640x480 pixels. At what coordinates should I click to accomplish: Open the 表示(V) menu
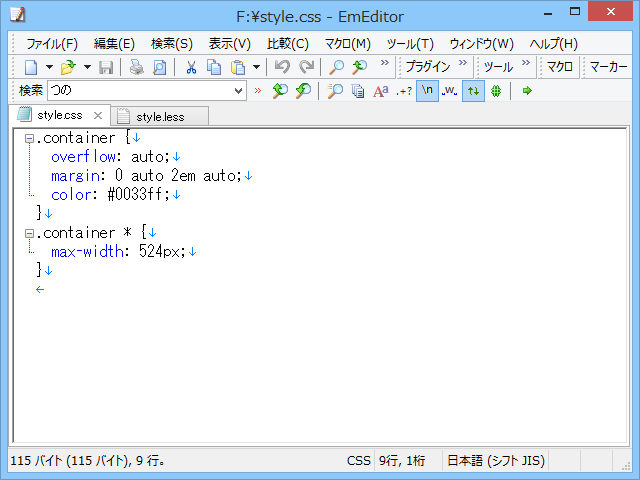(x=229, y=44)
